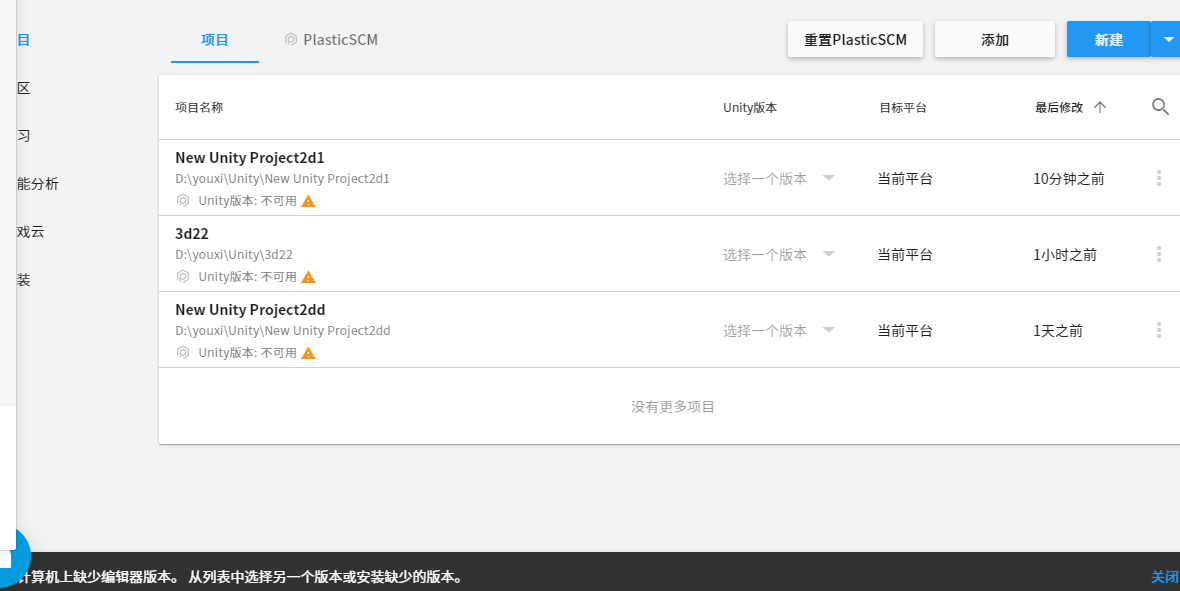Sort by 最后修改 column header
Screen dimensions: 1180x591
tap(1058, 108)
